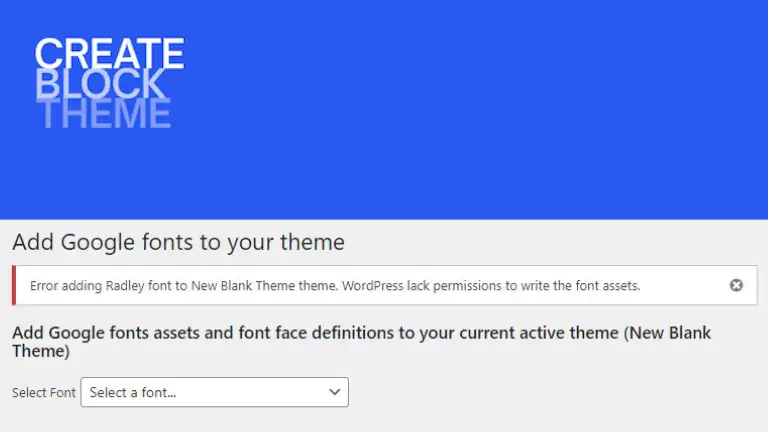
Task: Click the Select Font label
Action: [x=44, y=392]
